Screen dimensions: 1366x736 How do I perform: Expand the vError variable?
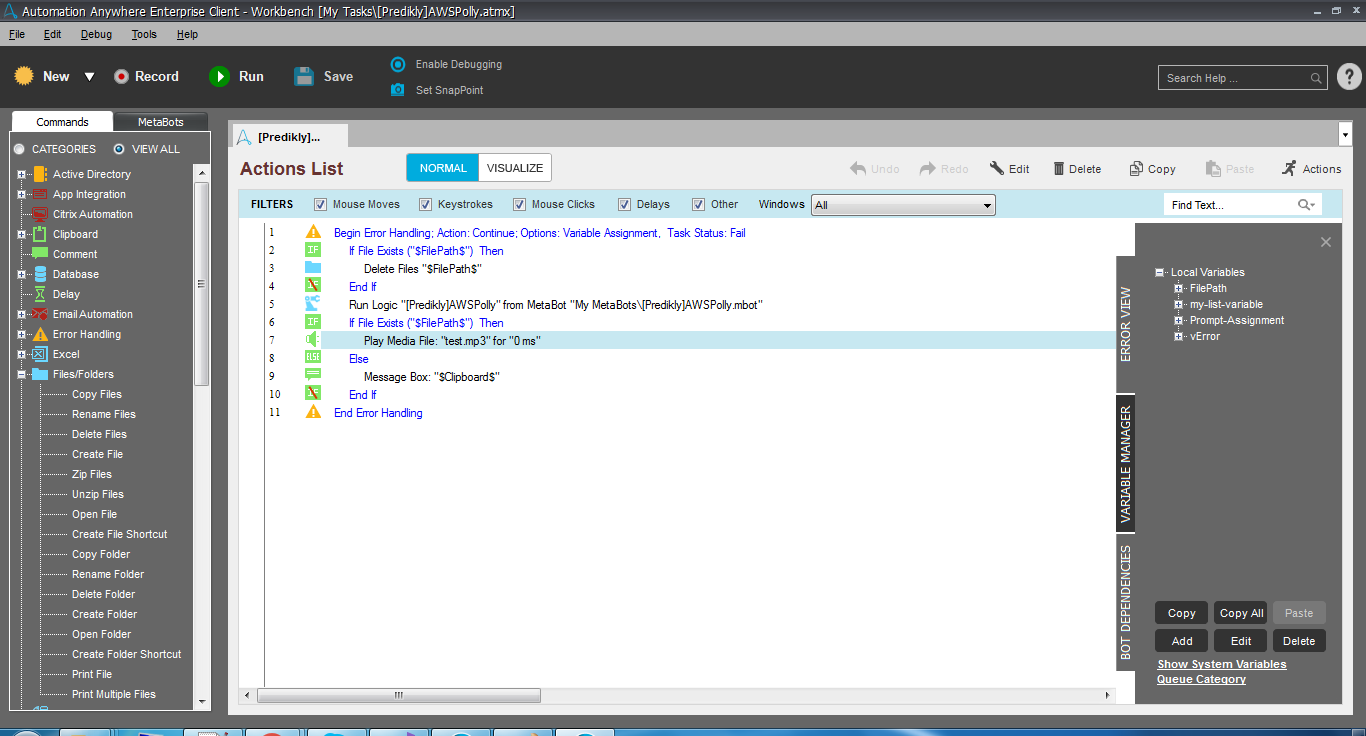1180,336
